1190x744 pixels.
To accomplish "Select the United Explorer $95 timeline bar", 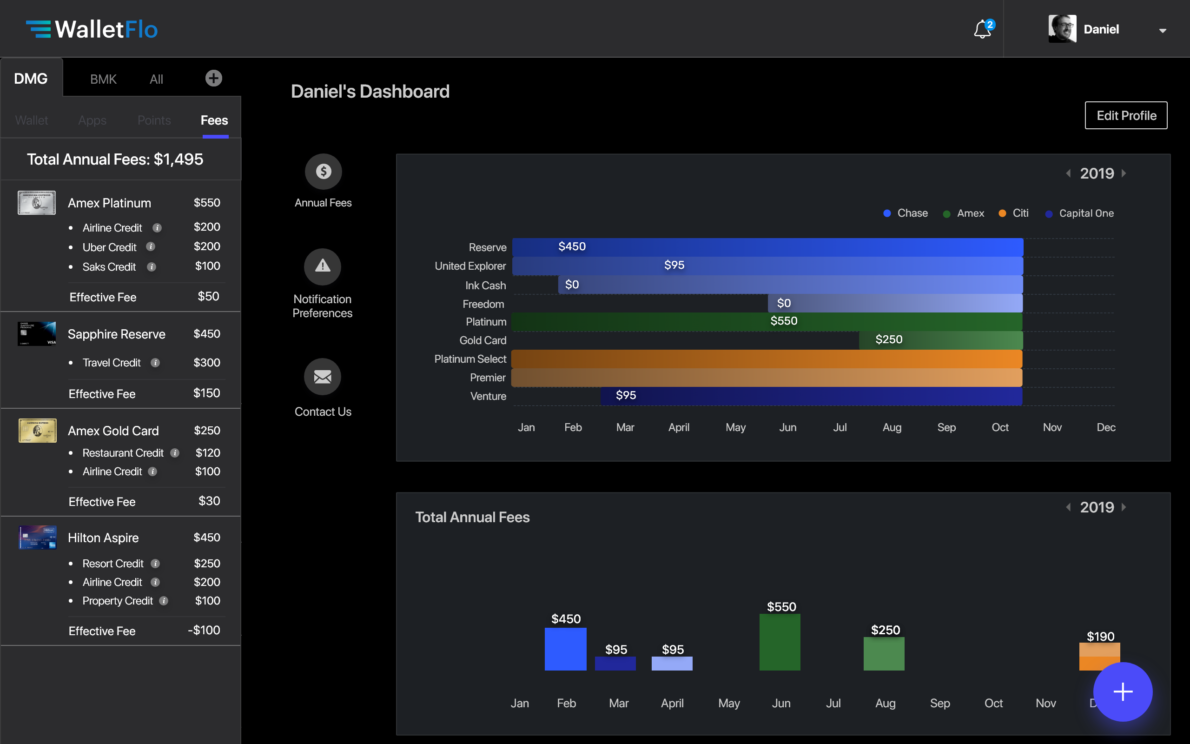I will [x=767, y=266].
